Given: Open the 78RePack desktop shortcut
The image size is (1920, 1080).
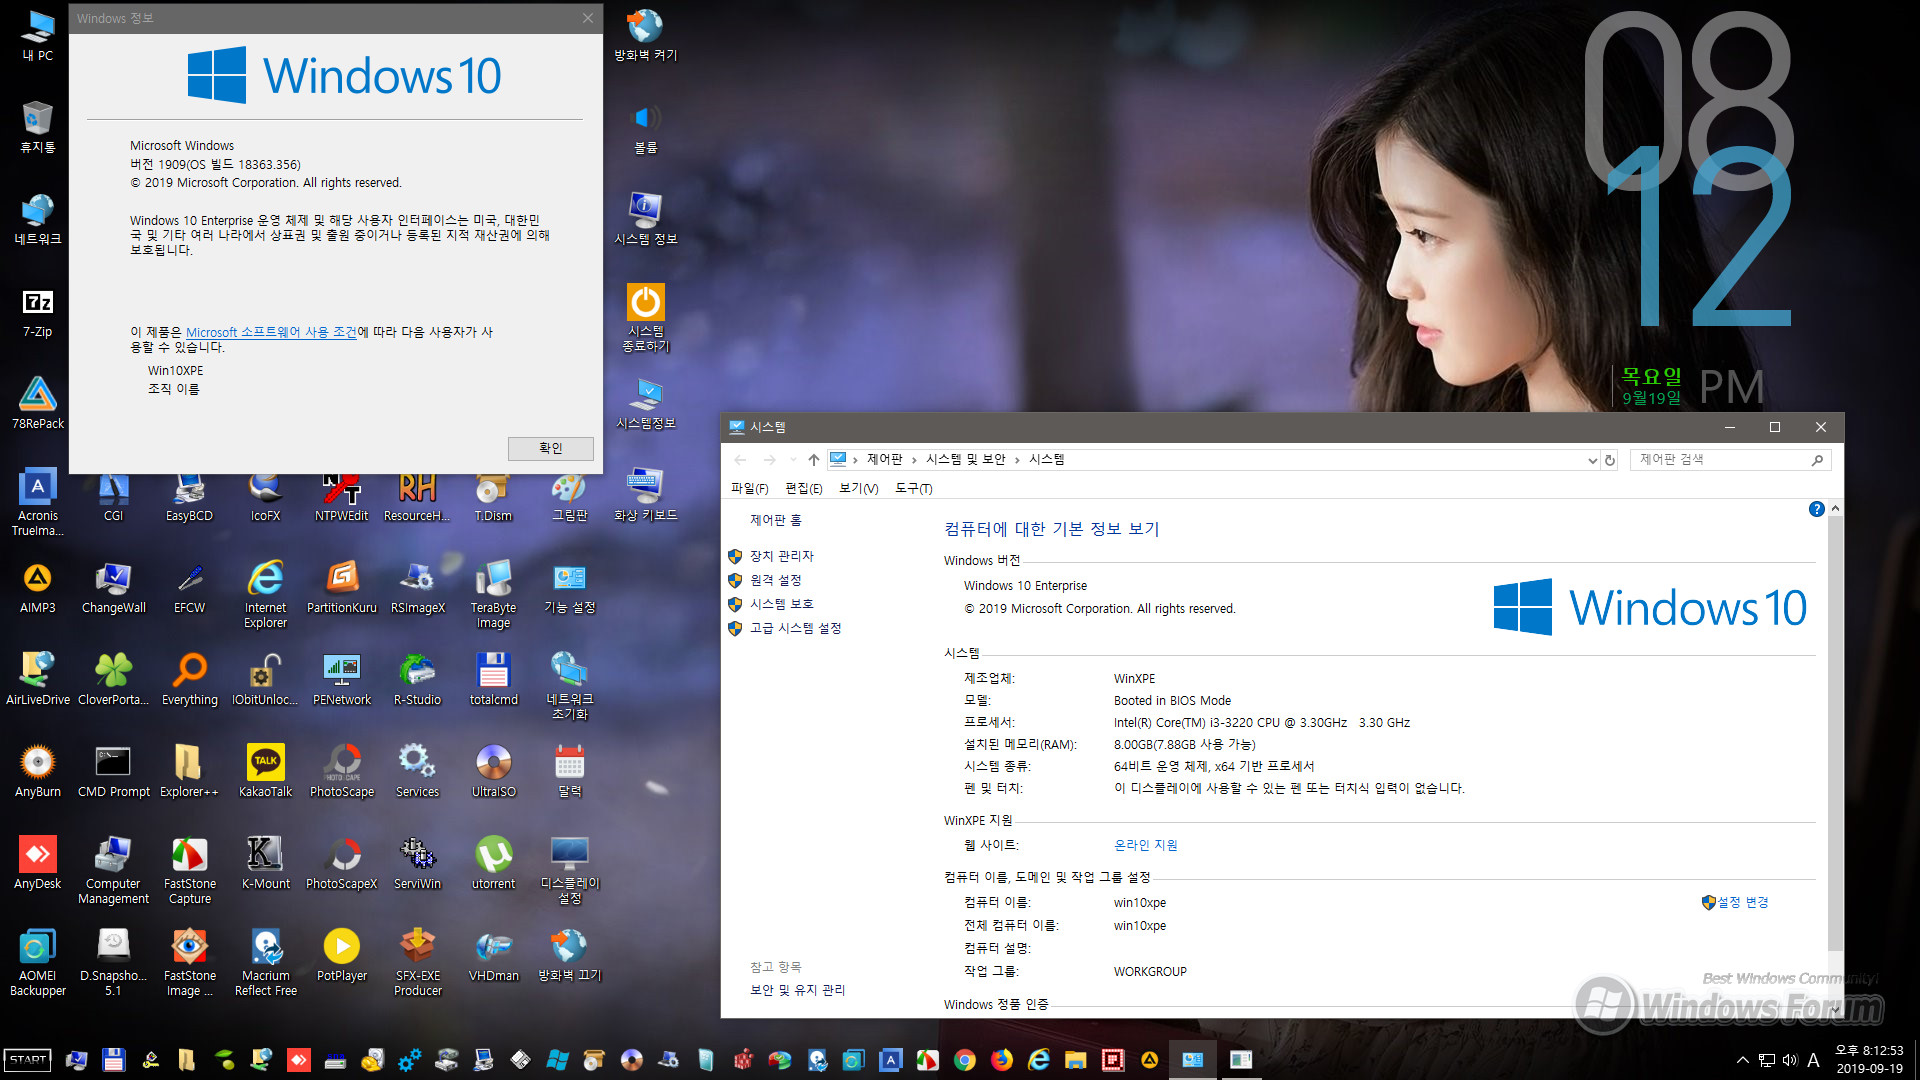Looking at the screenshot, I should 37,403.
